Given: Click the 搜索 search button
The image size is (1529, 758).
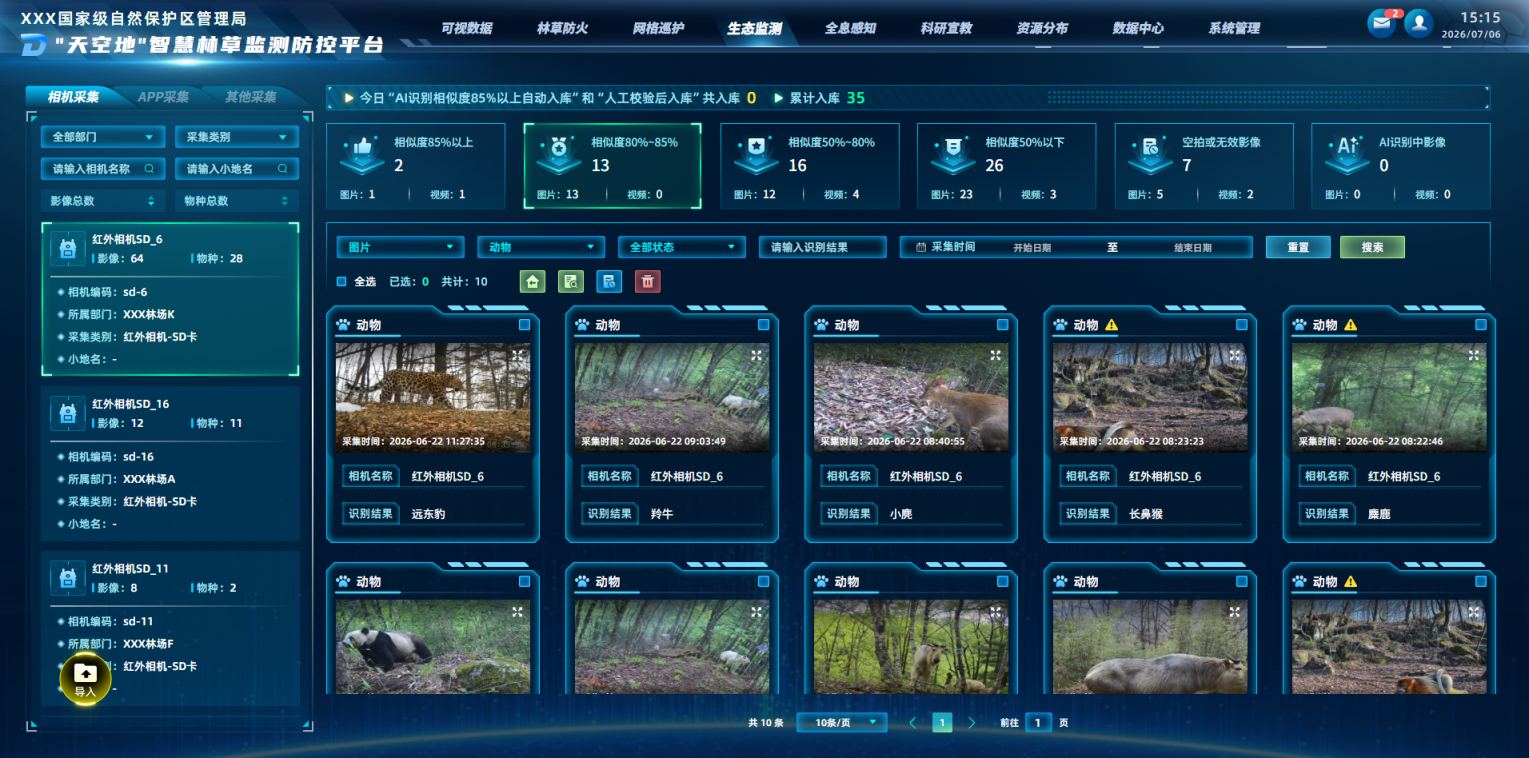Looking at the screenshot, I should click(x=1372, y=247).
